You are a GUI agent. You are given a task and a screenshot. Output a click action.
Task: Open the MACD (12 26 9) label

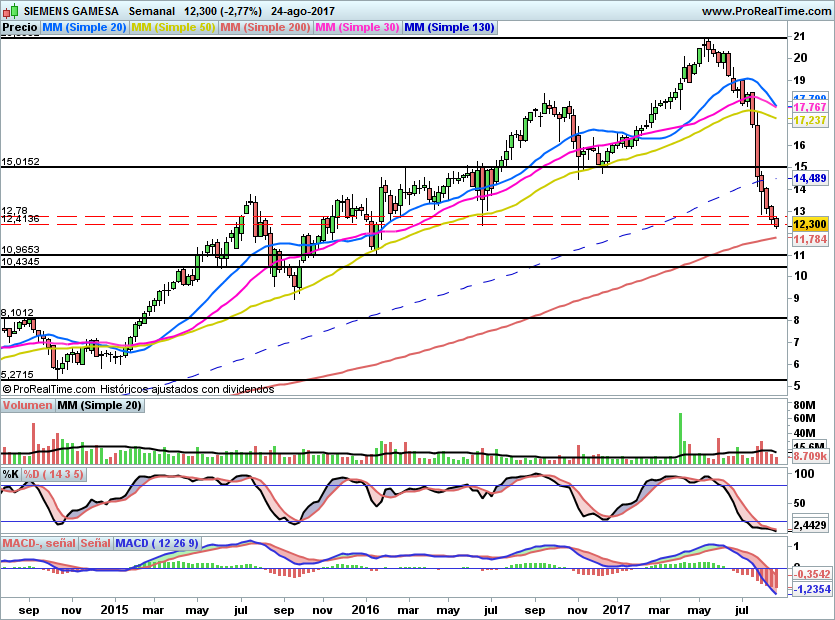(157, 544)
